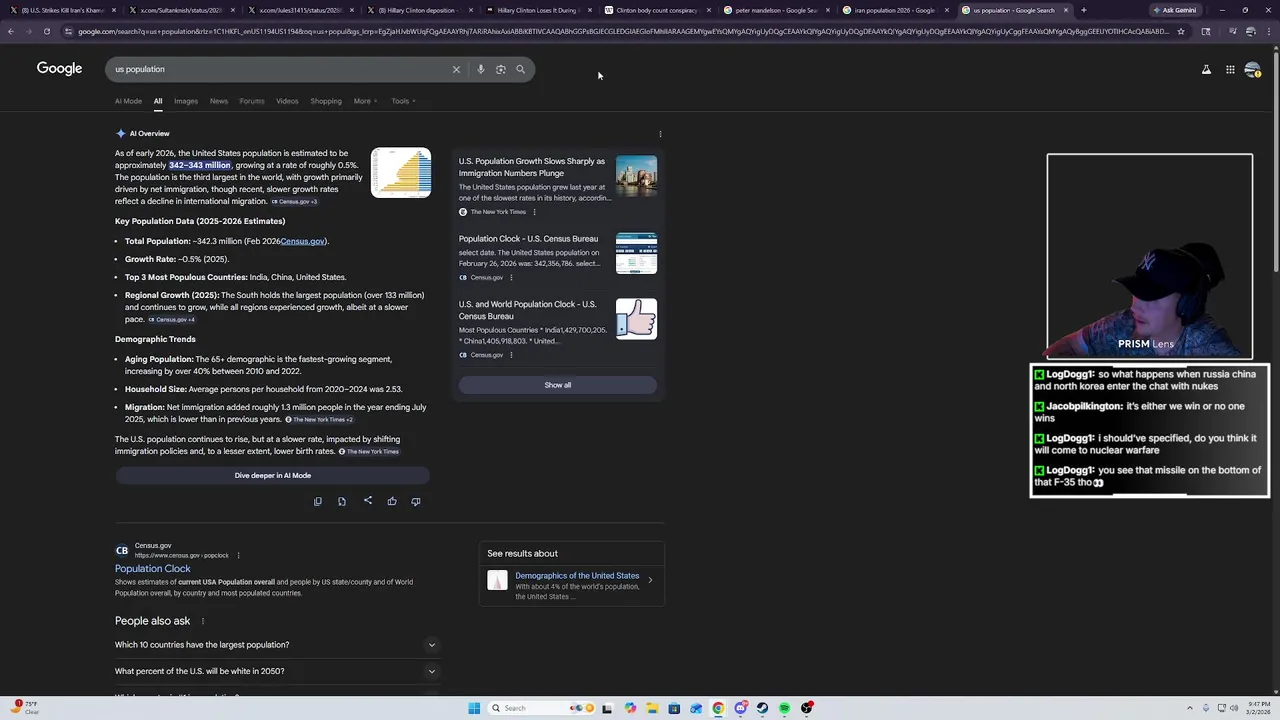Copy the AI Overview text

(x=318, y=501)
